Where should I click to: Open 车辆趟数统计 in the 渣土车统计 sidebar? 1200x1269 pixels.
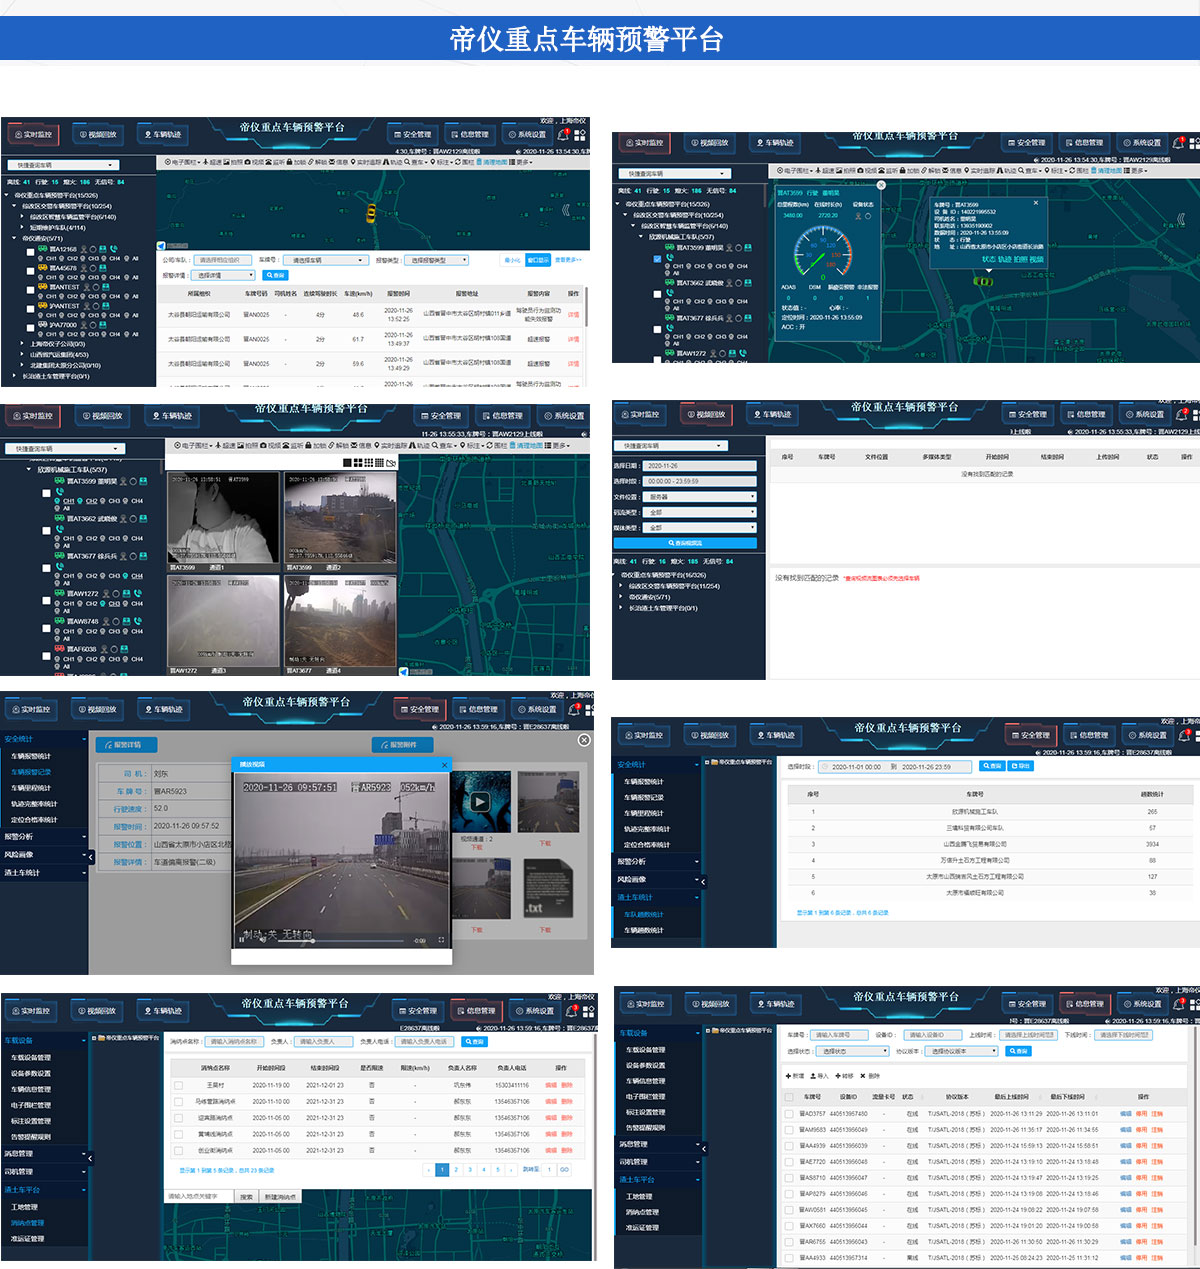click(x=644, y=930)
